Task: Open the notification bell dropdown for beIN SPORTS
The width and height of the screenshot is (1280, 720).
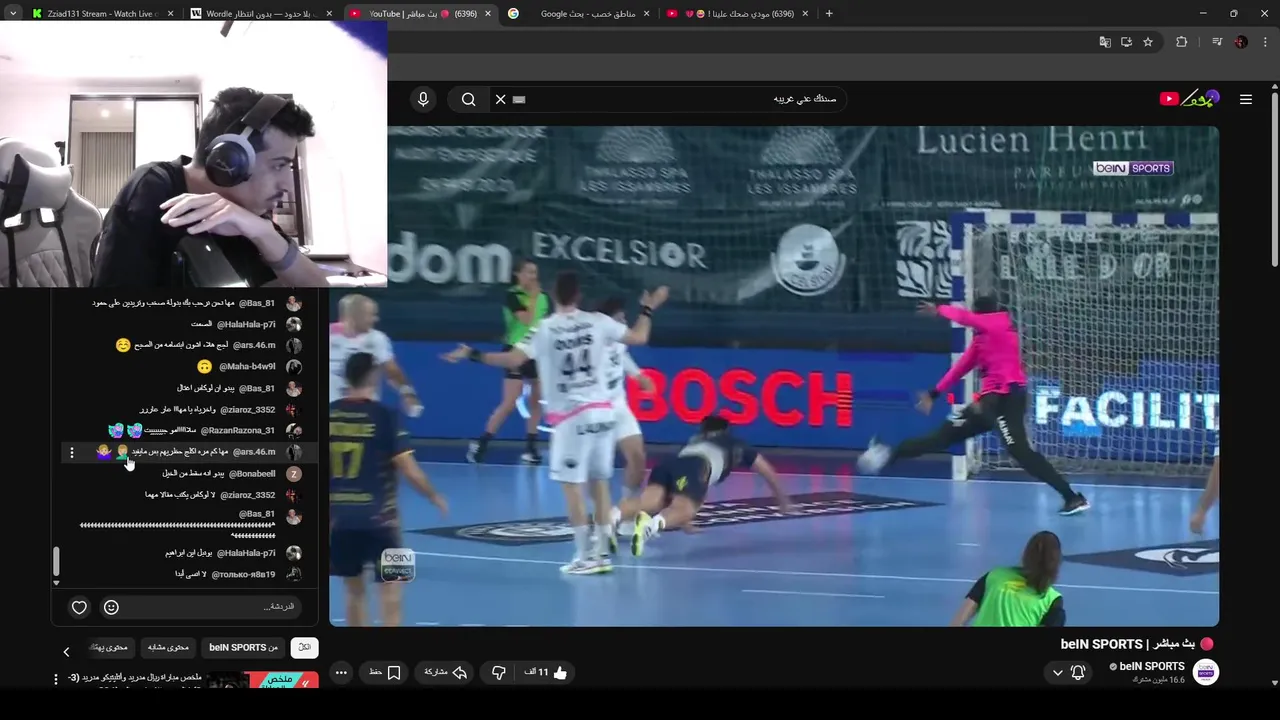Action: pos(1068,673)
